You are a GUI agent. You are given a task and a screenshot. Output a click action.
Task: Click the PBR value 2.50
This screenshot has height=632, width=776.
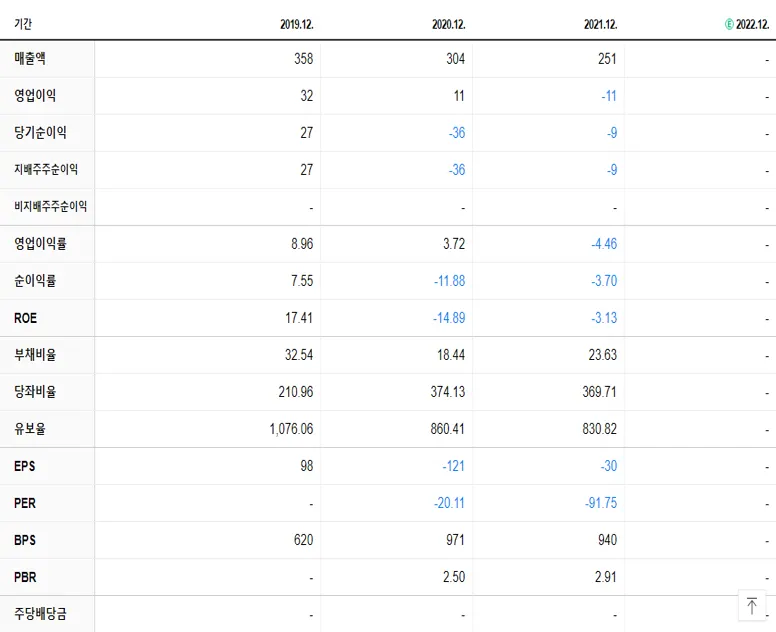454,577
